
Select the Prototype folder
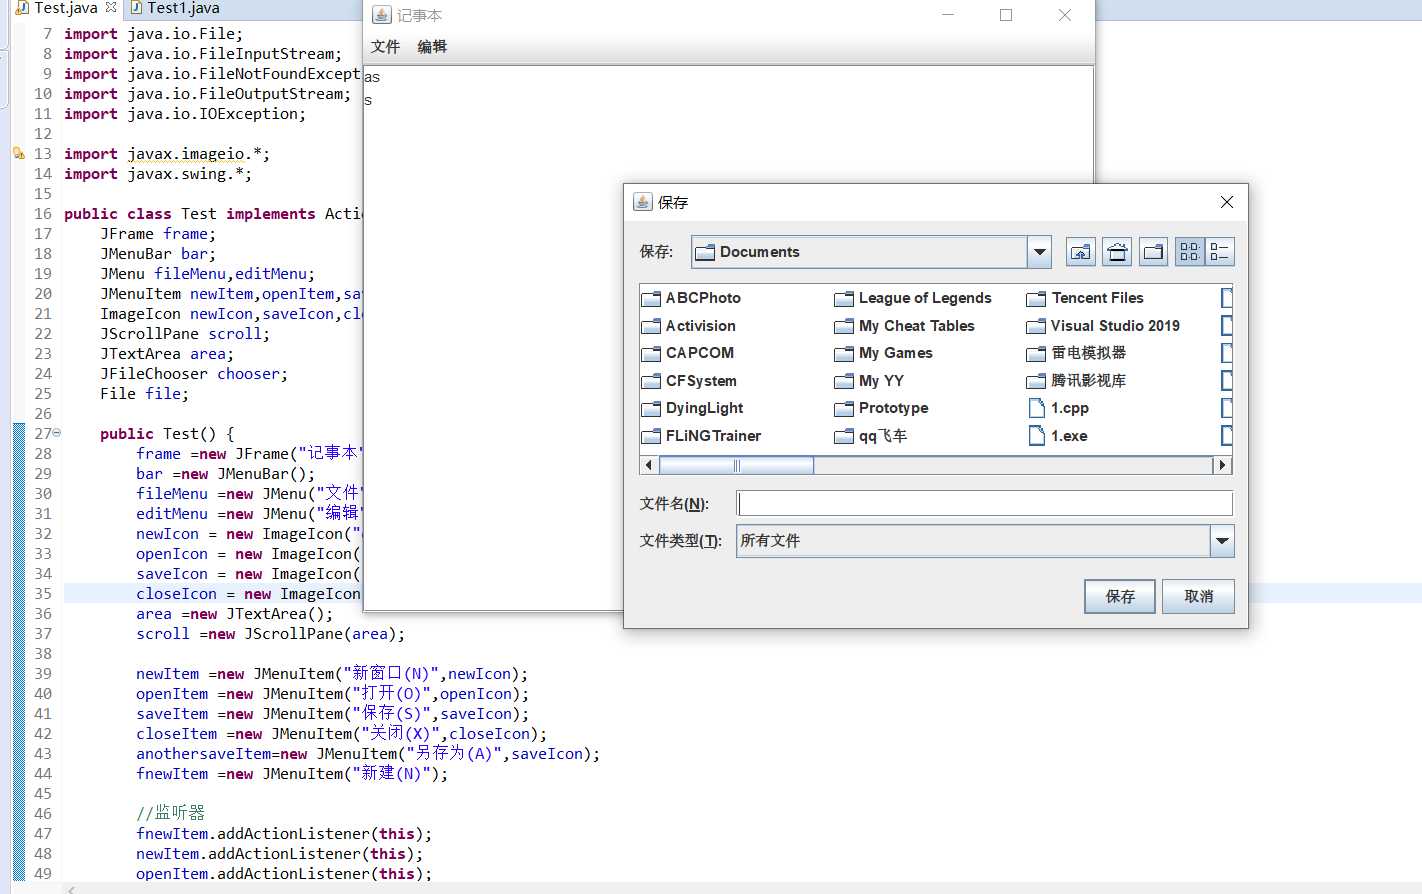click(x=881, y=408)
